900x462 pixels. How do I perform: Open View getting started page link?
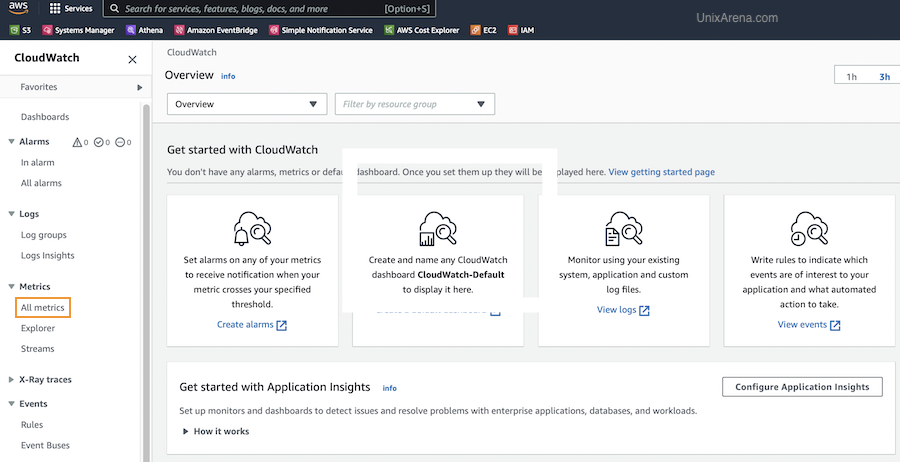coord(662,172)
